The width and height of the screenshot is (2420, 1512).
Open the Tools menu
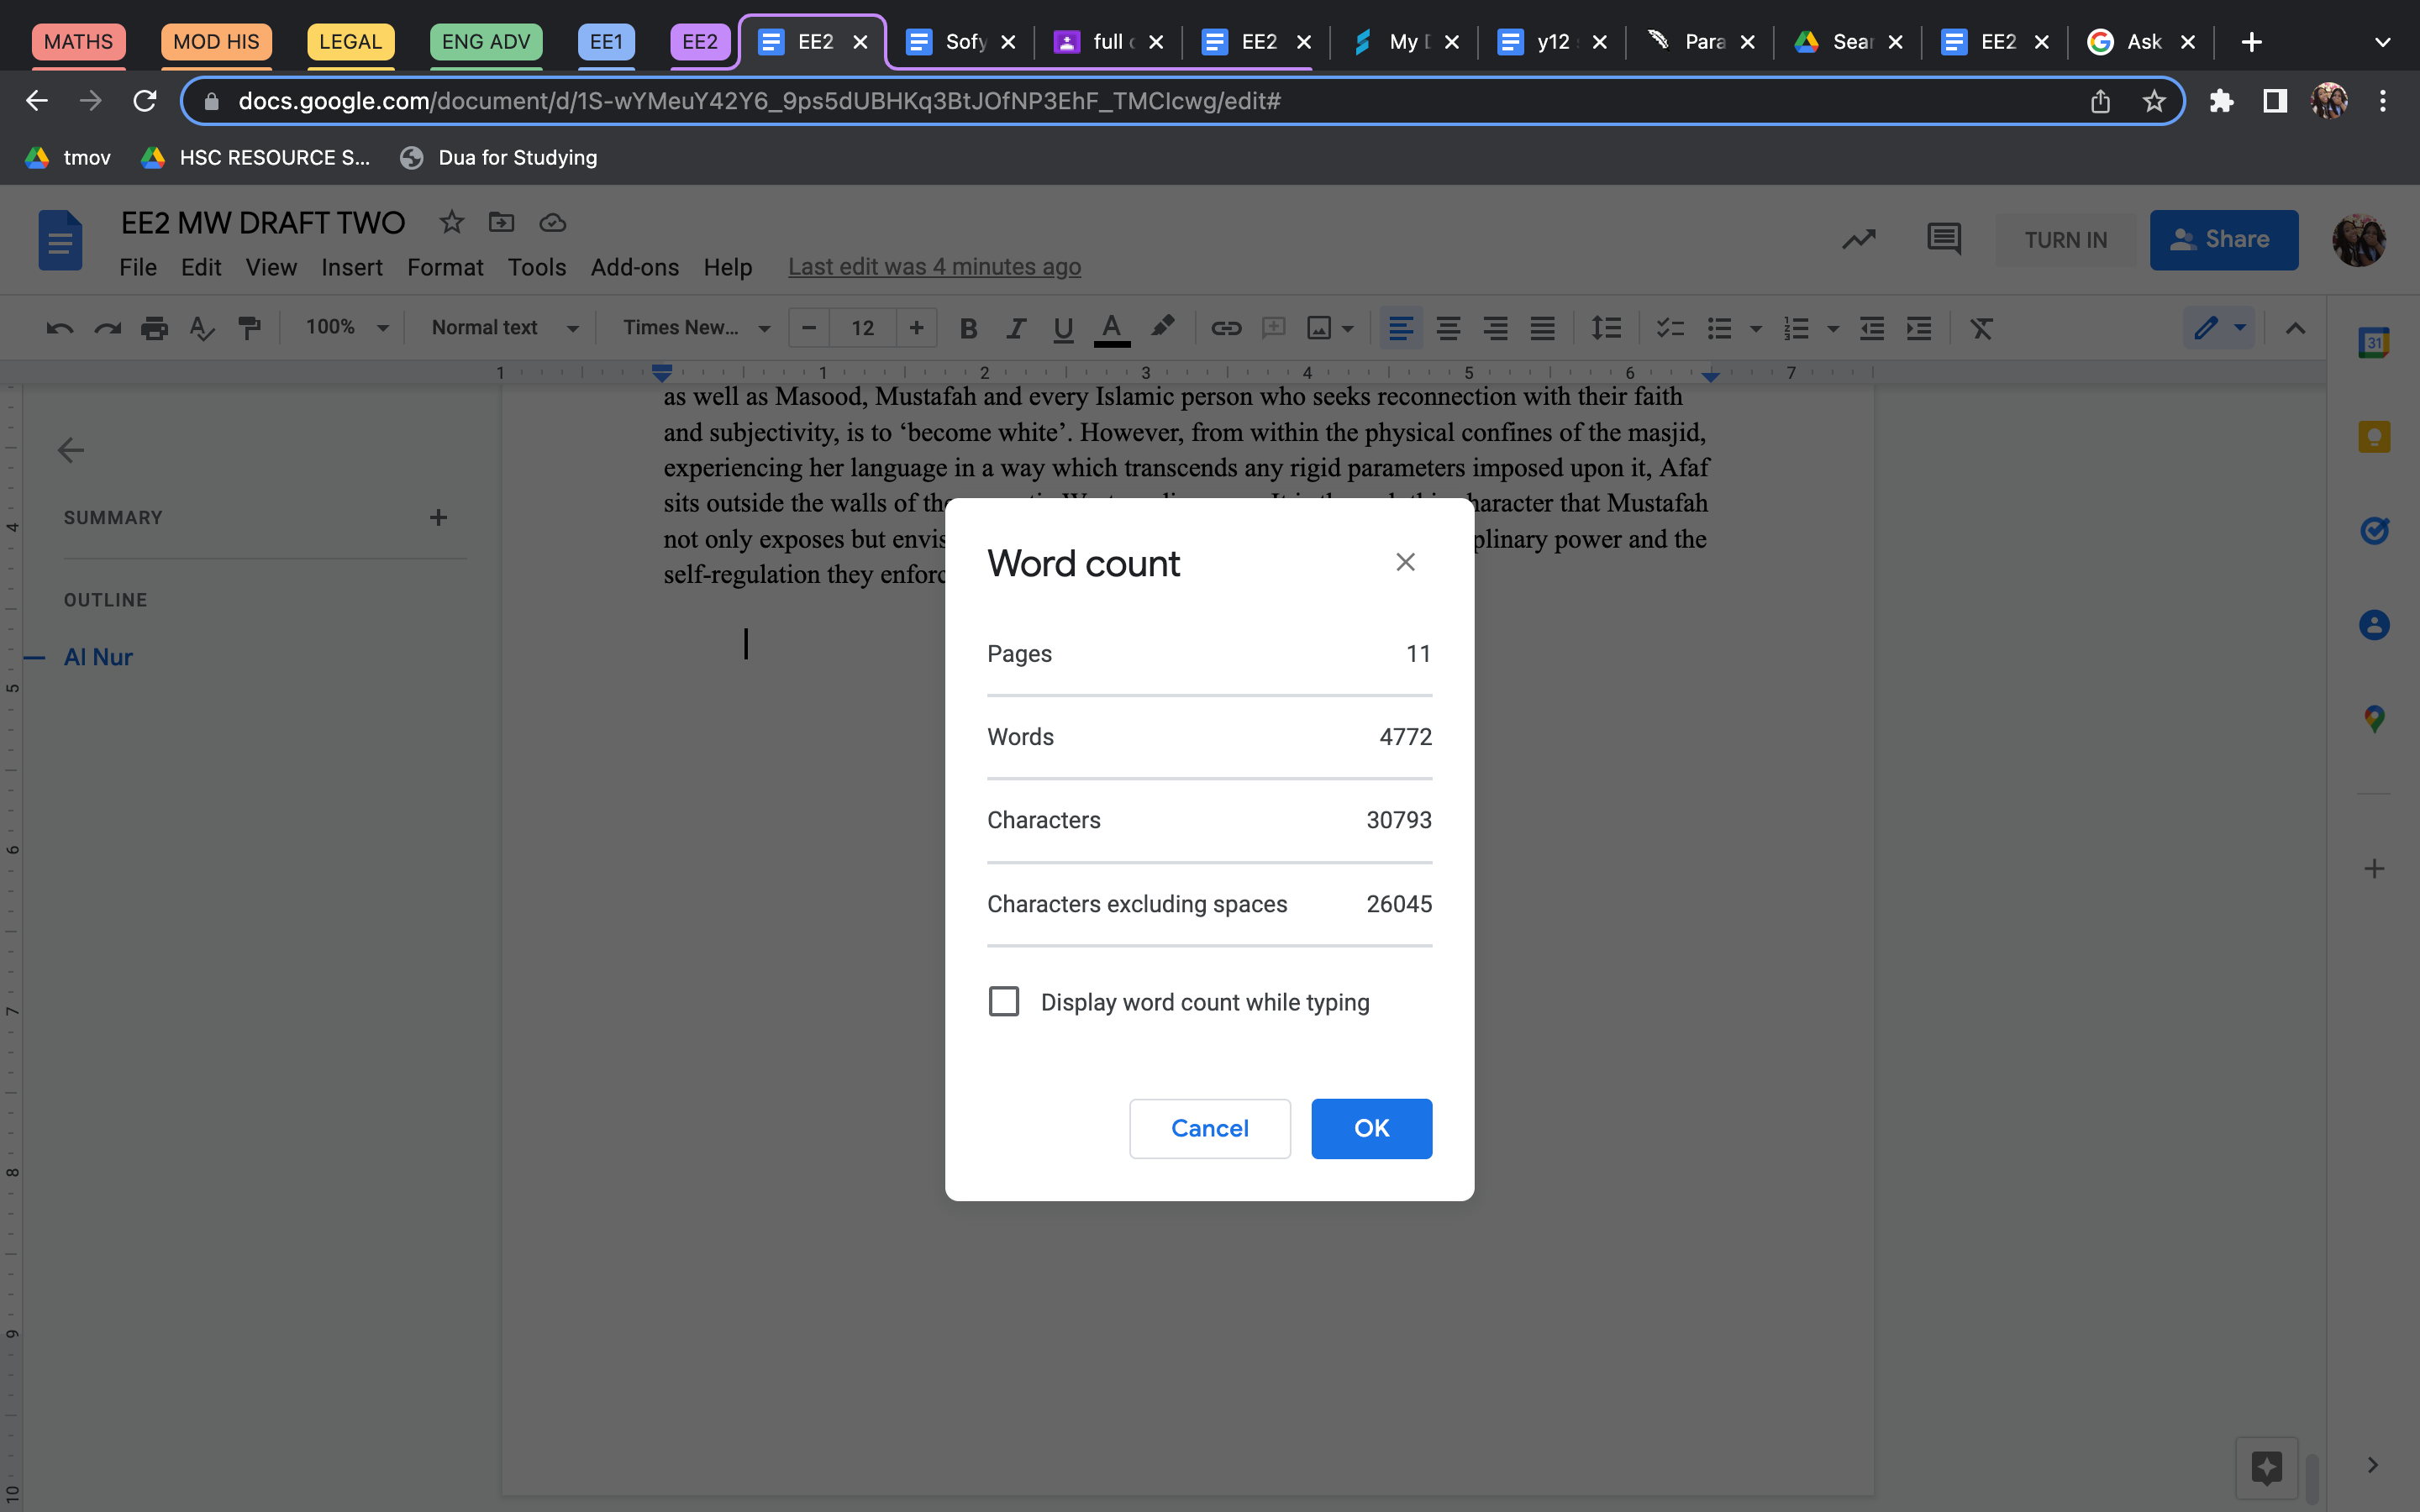(537, 267)
